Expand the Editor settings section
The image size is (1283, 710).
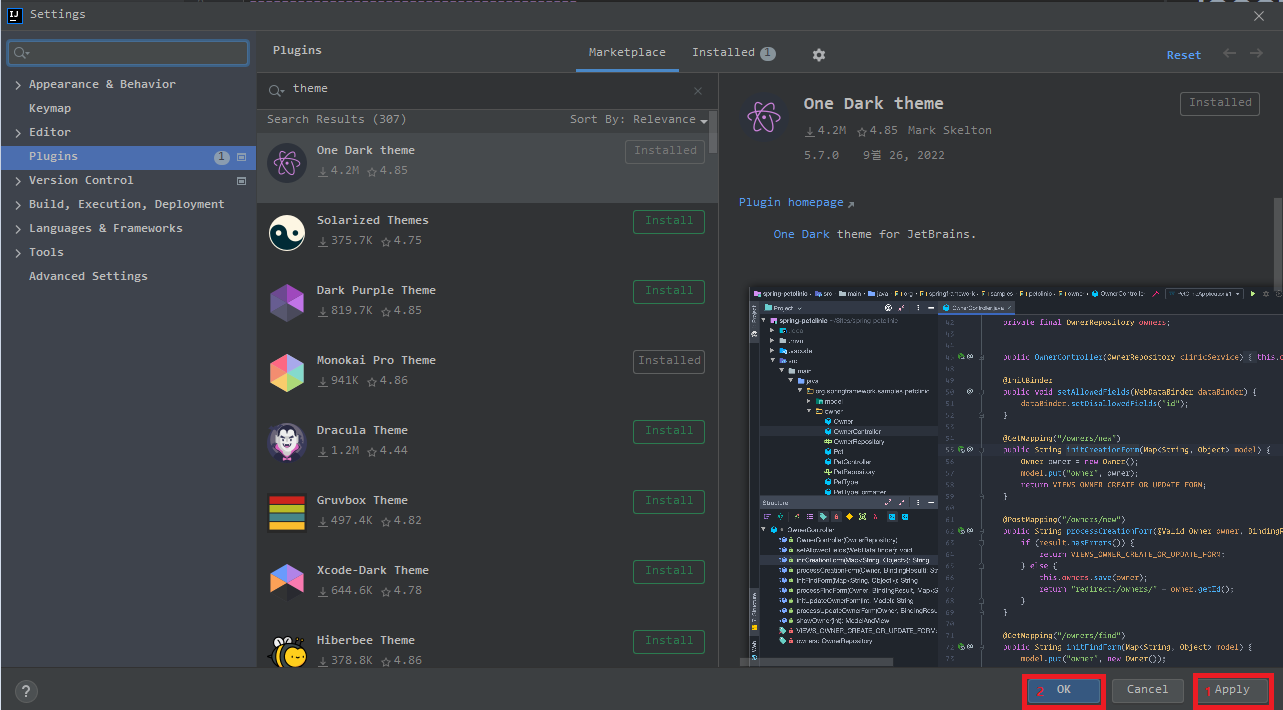tap(18, 133)
